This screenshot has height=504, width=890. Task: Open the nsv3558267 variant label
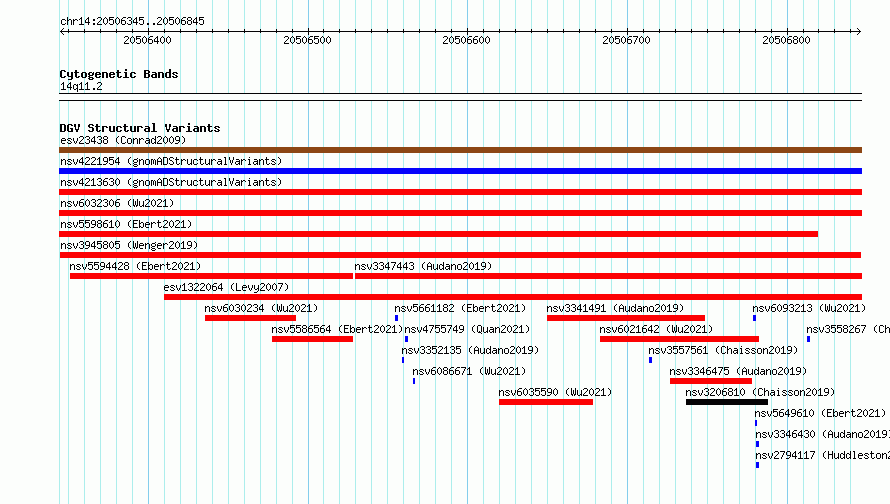point(848,329)
